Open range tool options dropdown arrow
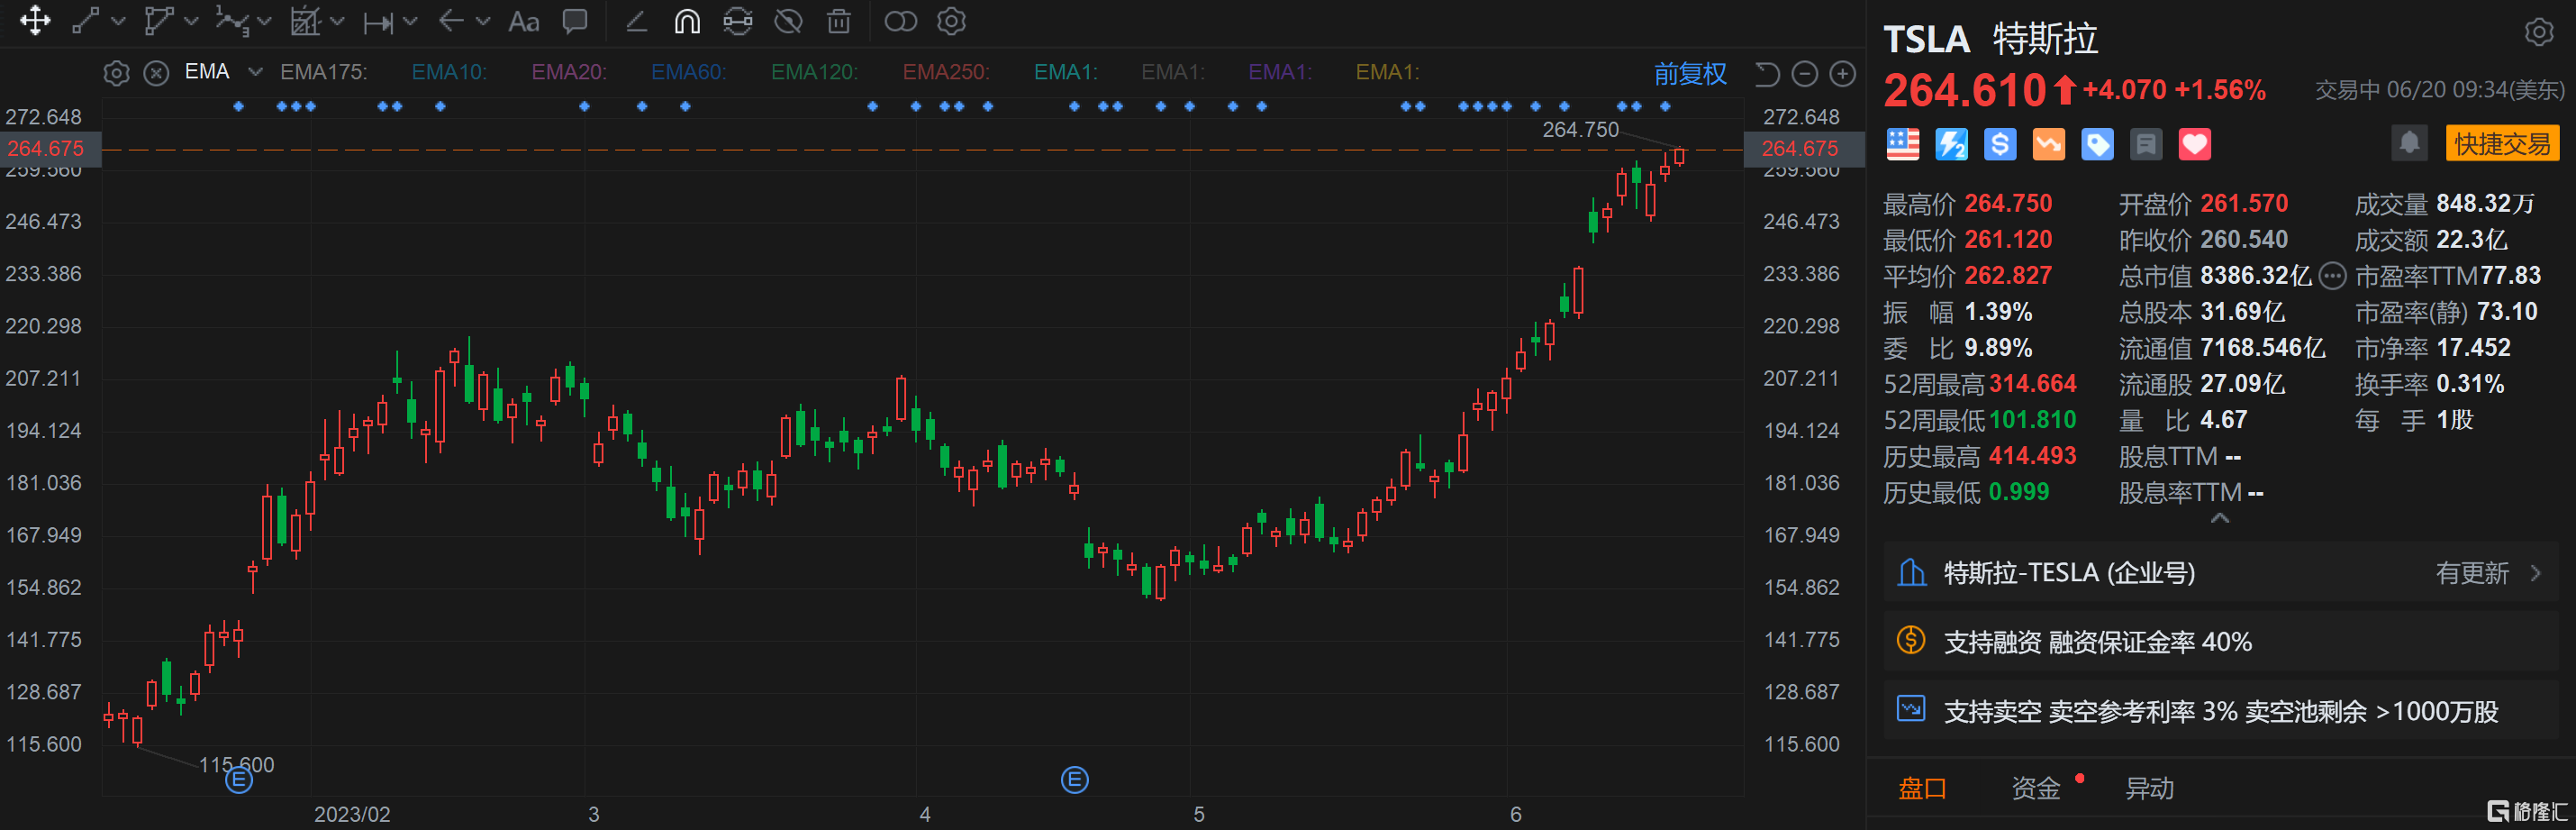This screenshot has height=830, width=2576. (410, 21)
